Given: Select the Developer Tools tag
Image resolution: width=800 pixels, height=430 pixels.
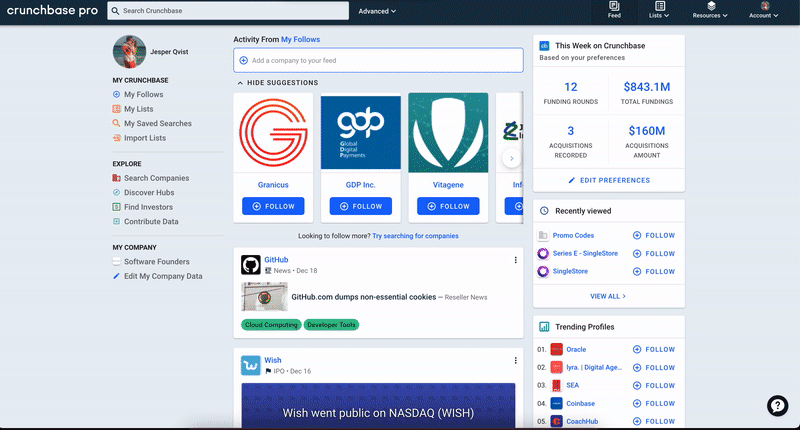Looking at the screenshot, I should [331, 325].
